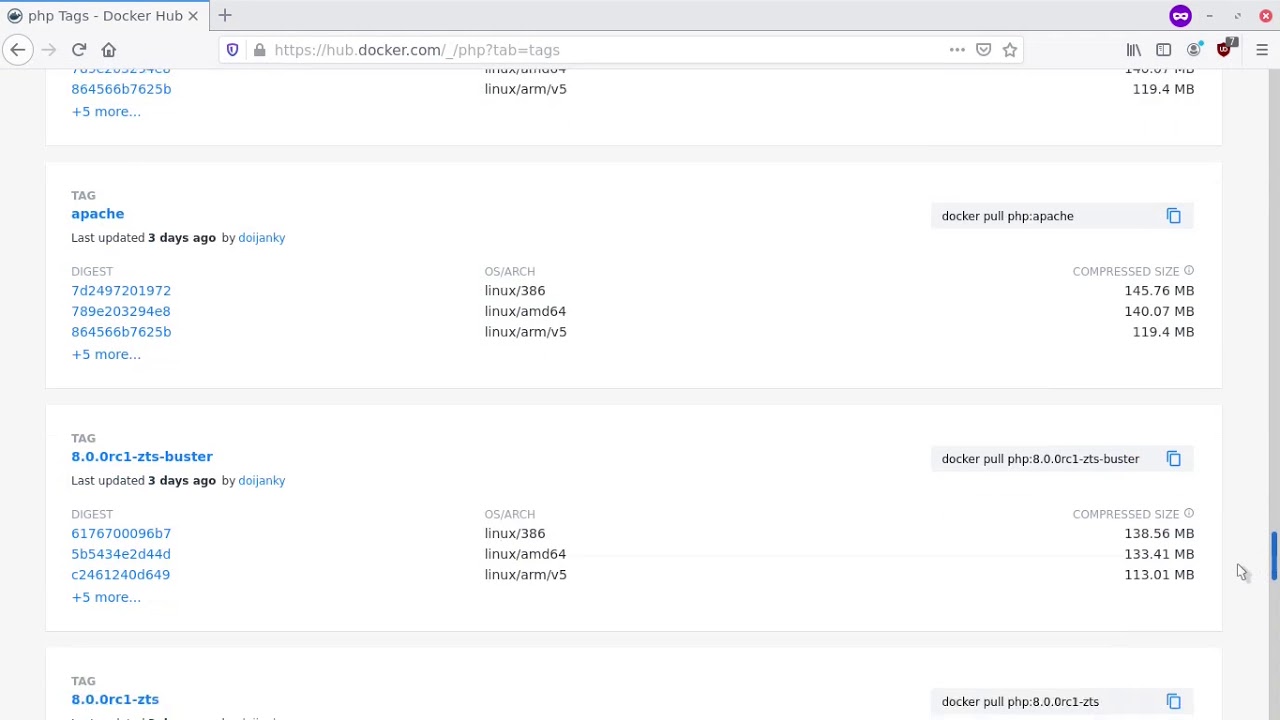Open the Firefox hamburger menu
Screen dimensions: 1280x720
coord(1262,50)
